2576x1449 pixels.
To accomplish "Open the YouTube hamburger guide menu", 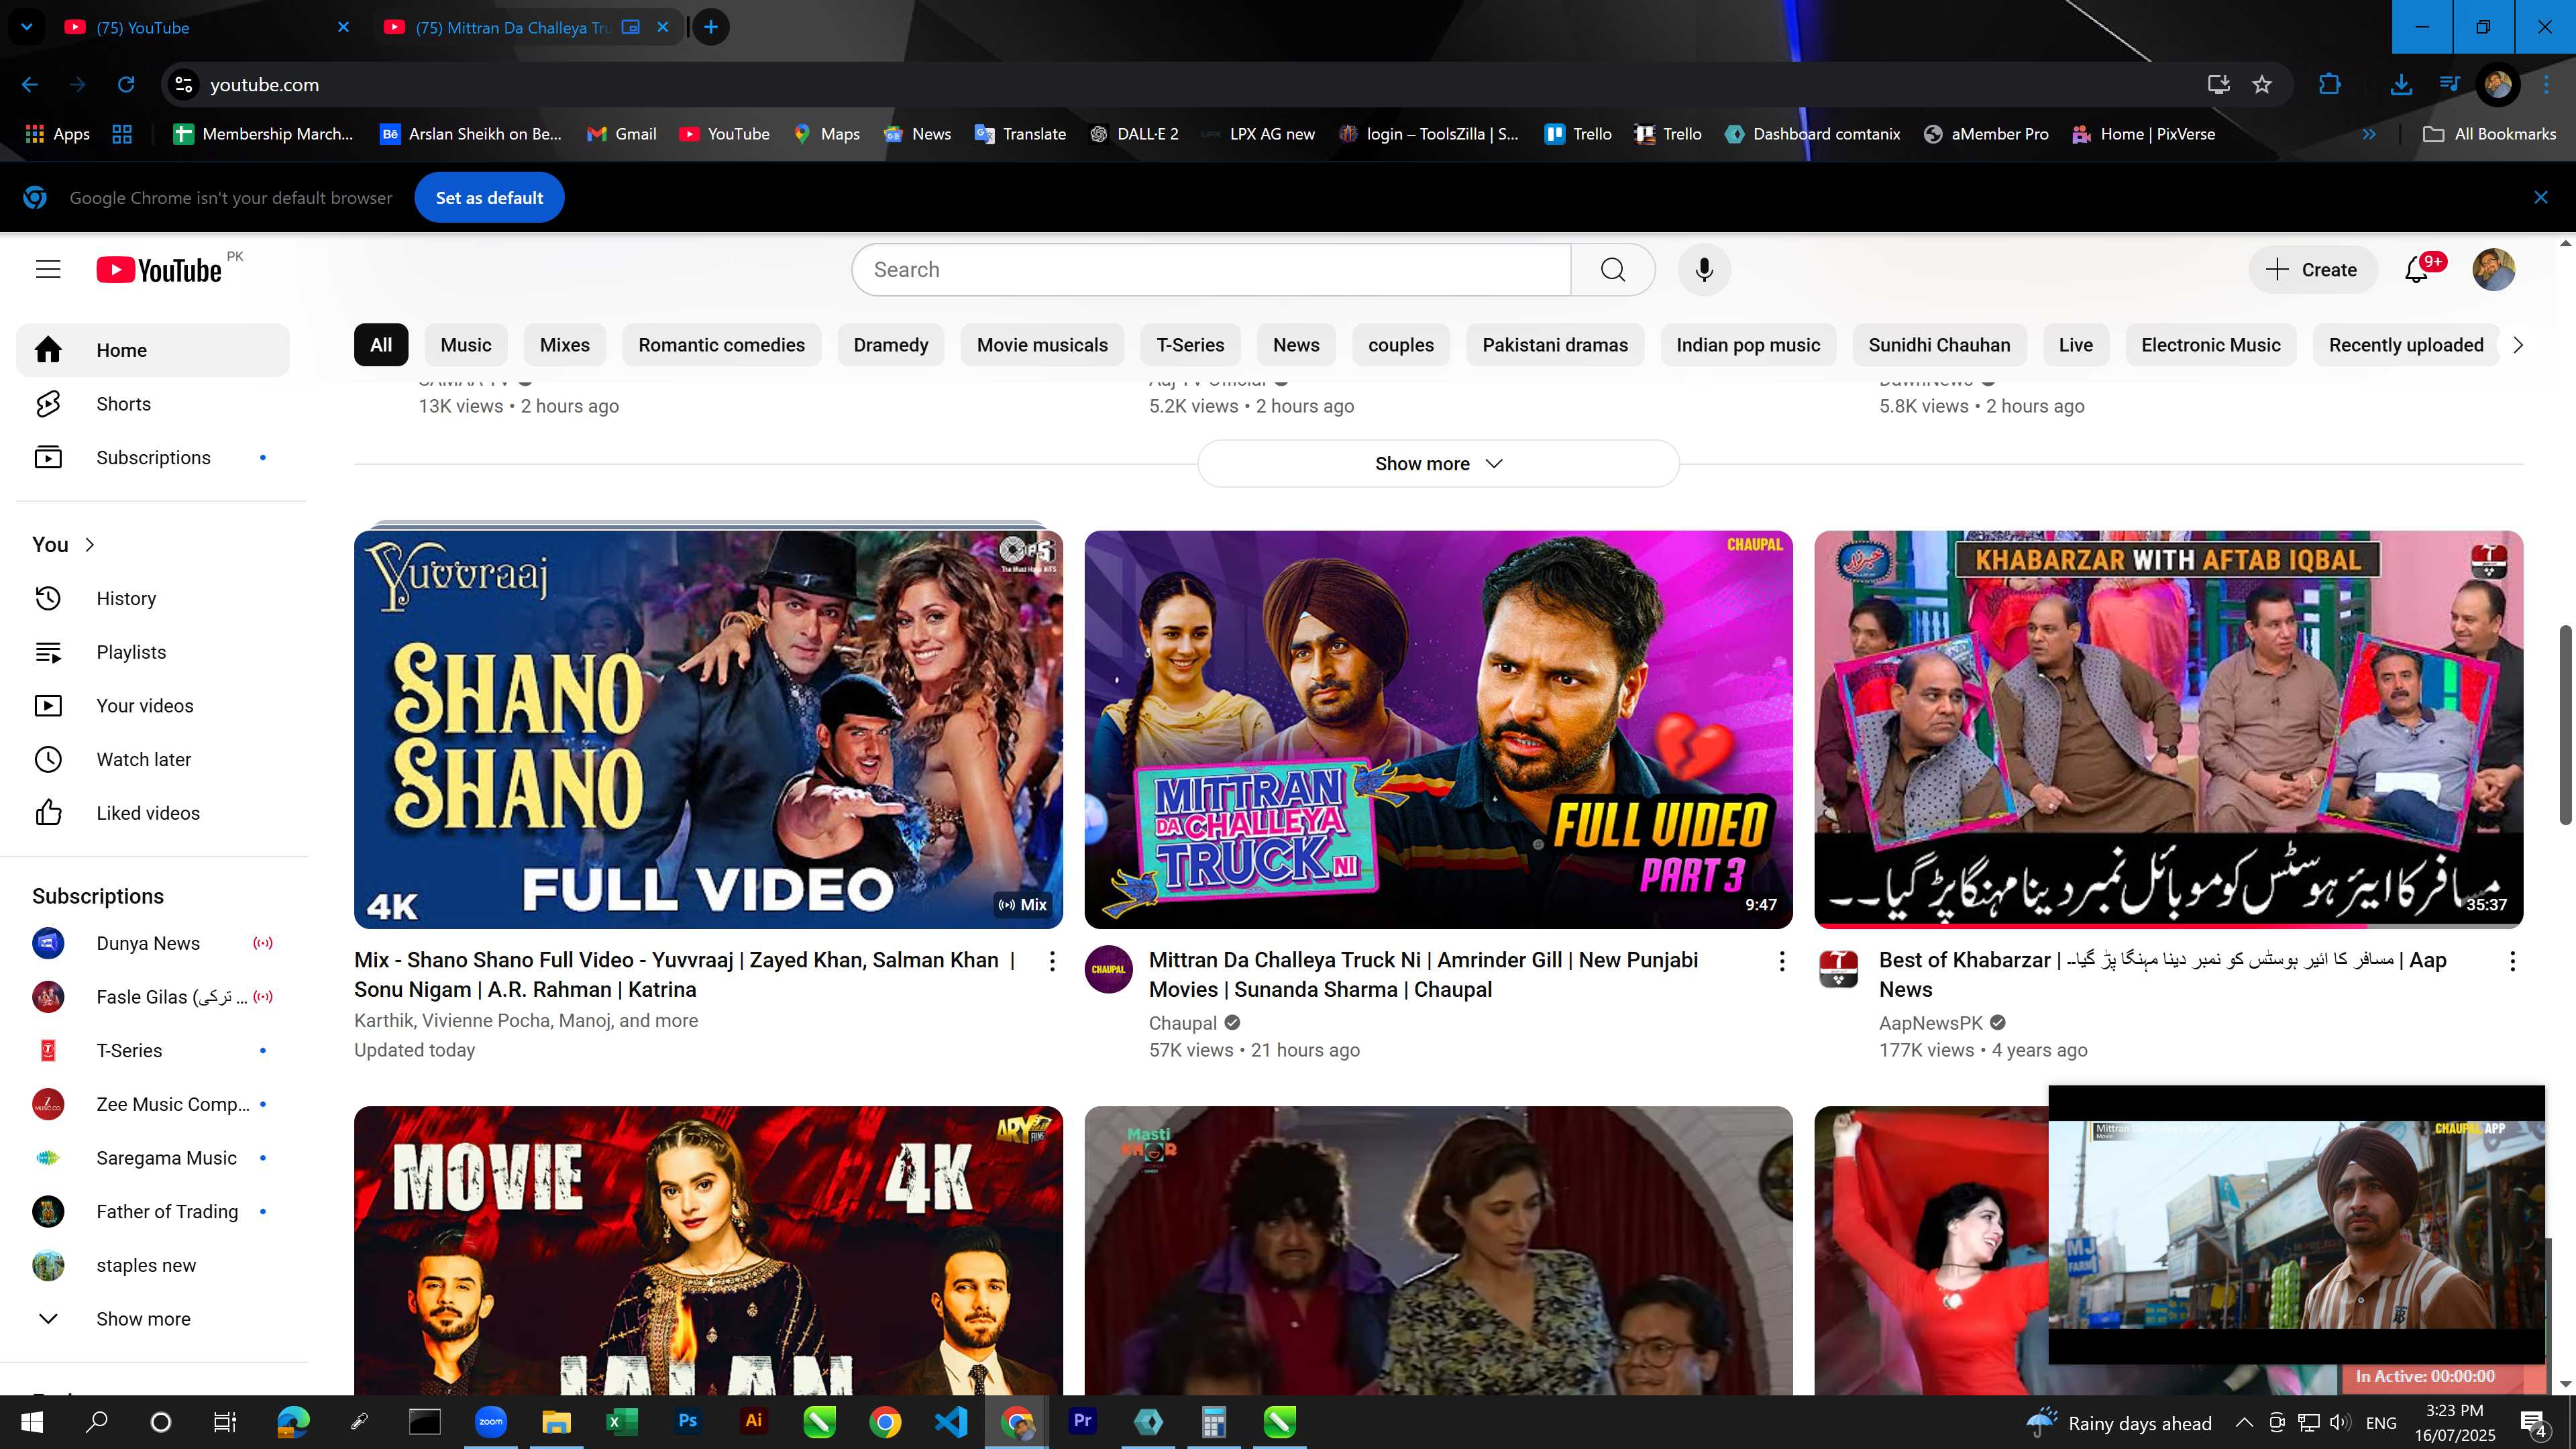I will tap(48, 269).
